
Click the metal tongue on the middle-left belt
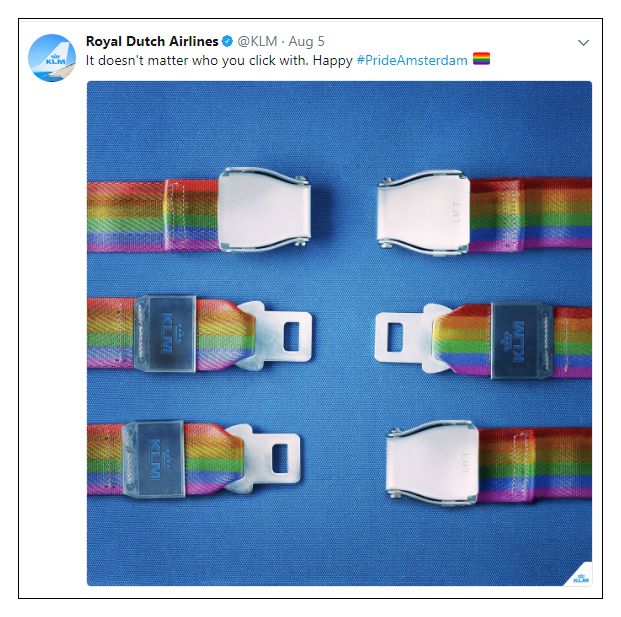(276, 336)
